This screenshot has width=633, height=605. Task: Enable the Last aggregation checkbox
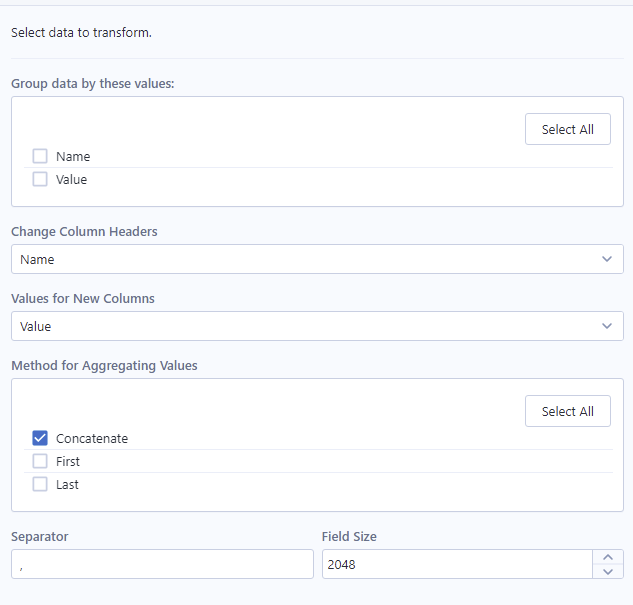tap(40, 484)
